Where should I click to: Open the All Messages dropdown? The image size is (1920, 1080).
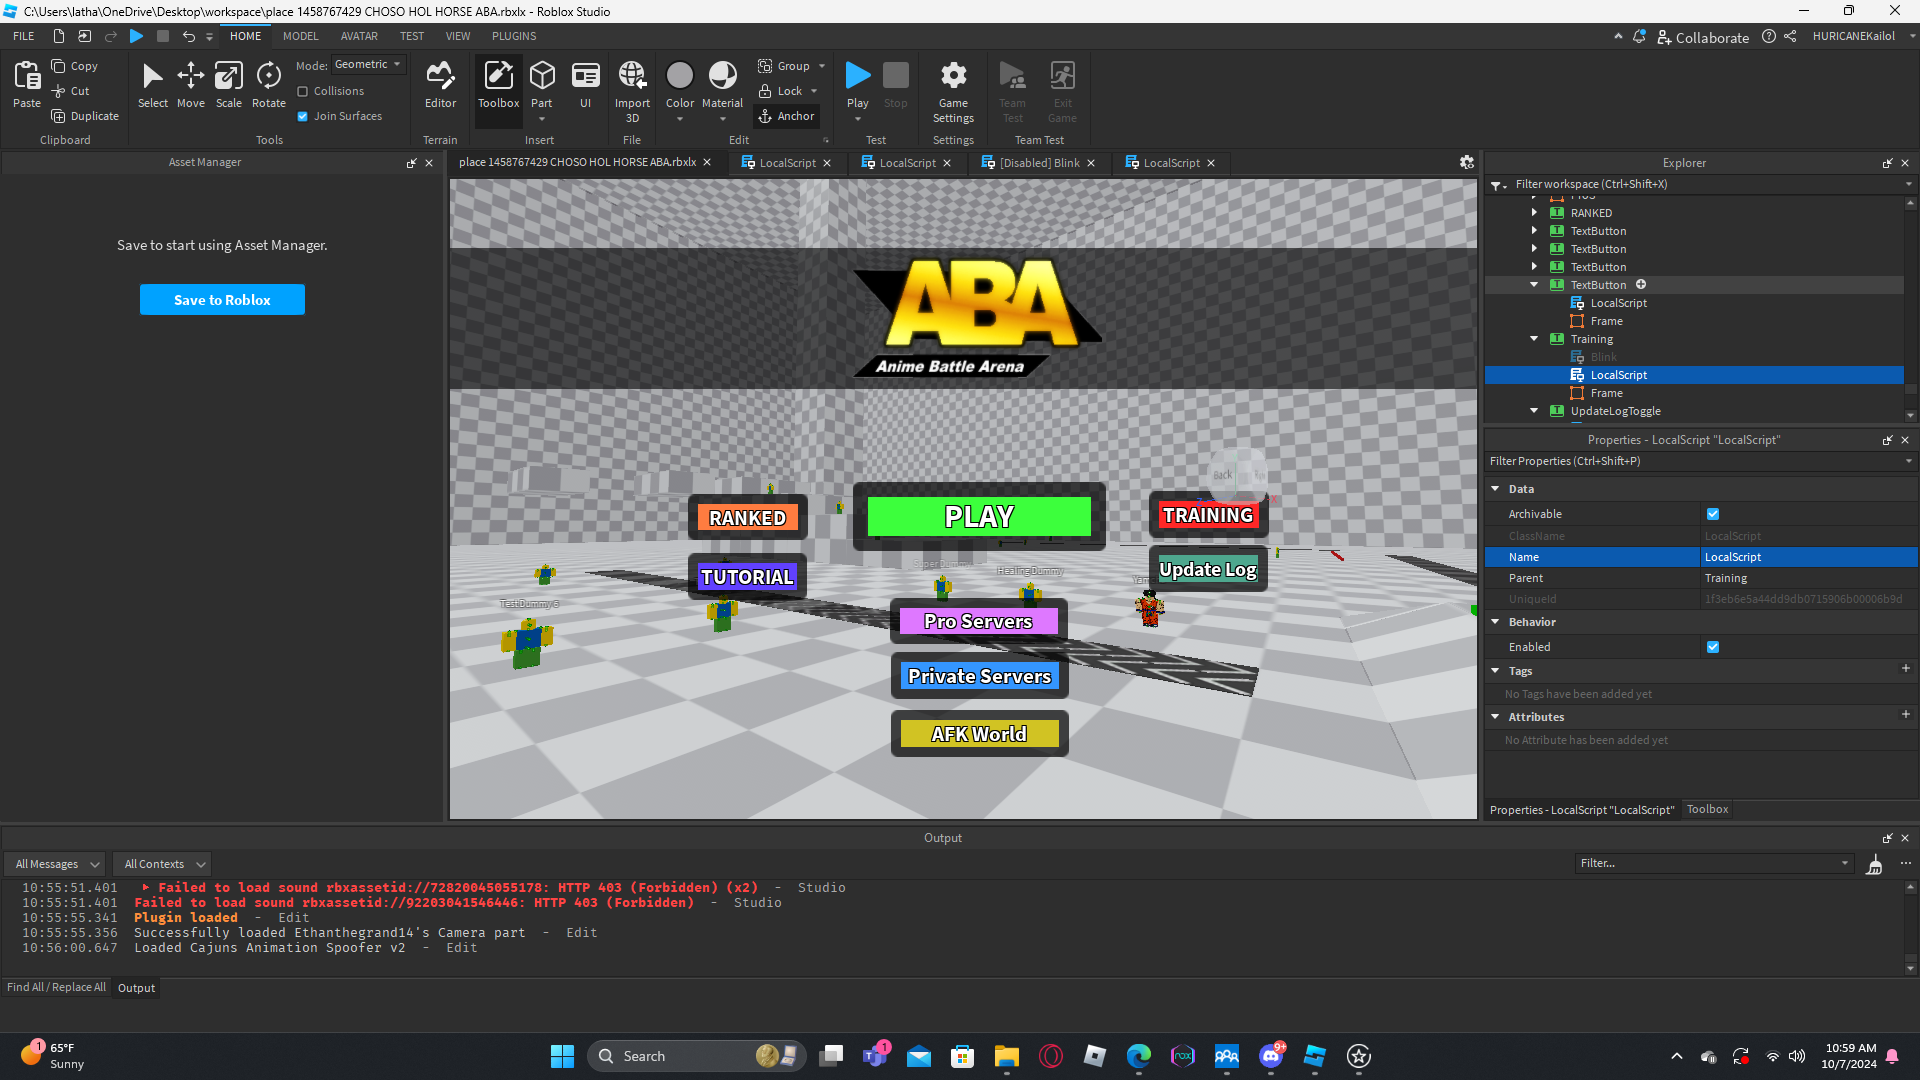pos(57,864)
